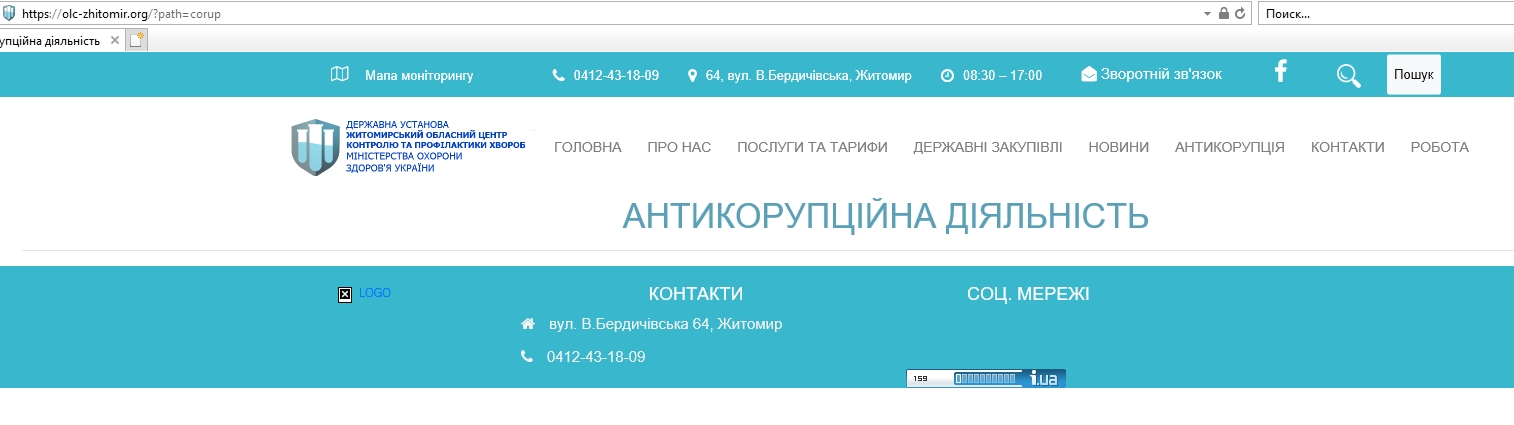Click the envelope icon for Зворотній зв'язок
The height and width of the screenshot is (425, 1514).
coord(1089,75)
